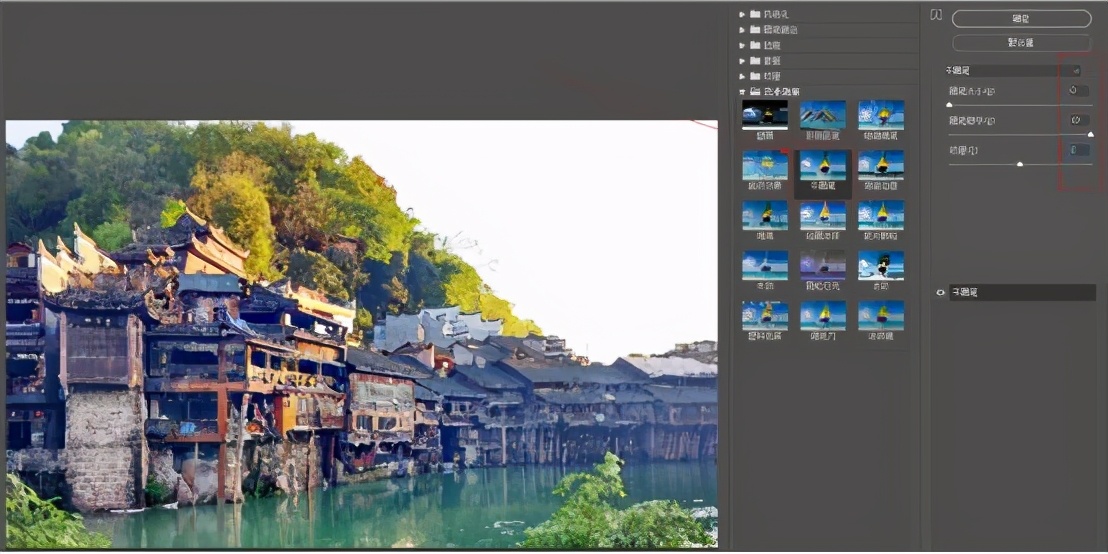Click the Brush Detail (画笔细节) value field
Screen dimensions: 1108x554
tap(1078, 120)
